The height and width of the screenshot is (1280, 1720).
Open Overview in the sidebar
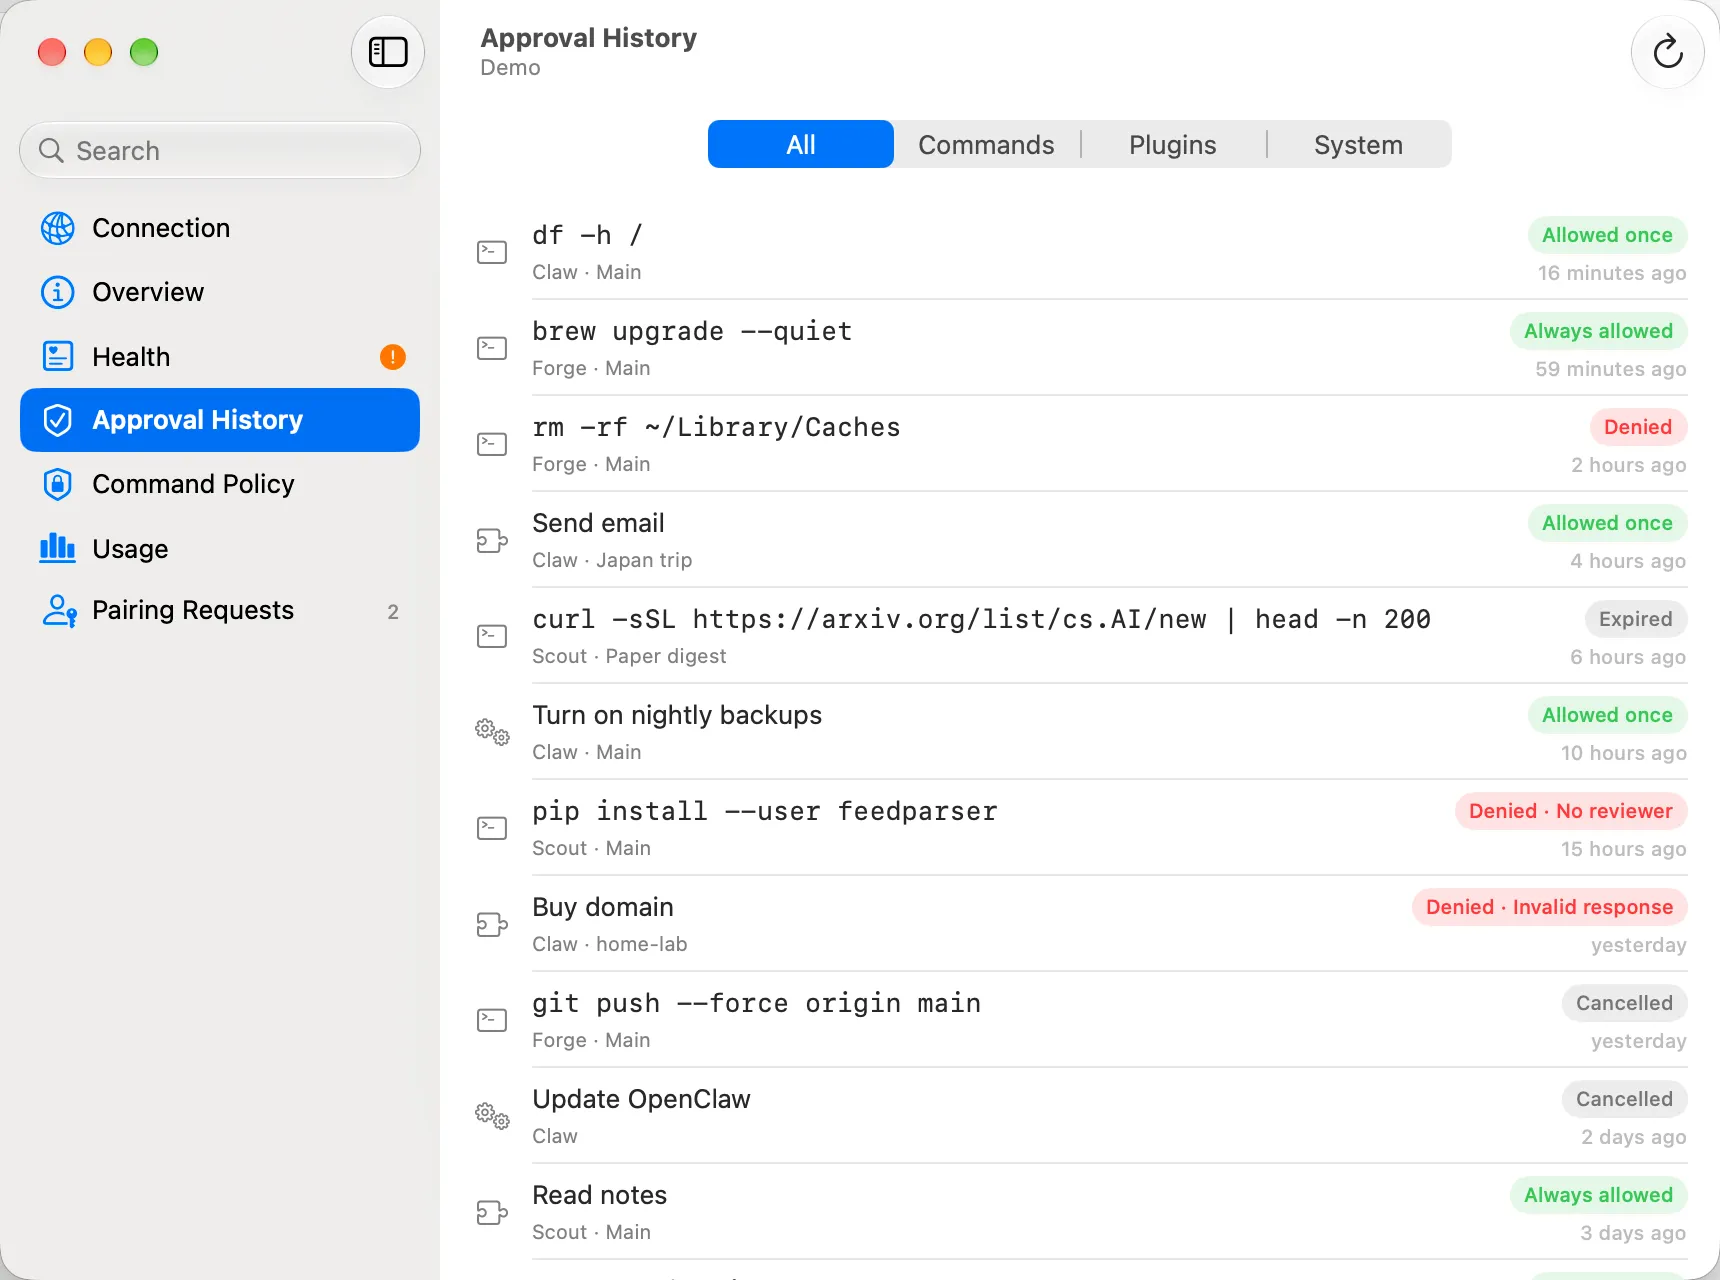click(x=220, y=292)
